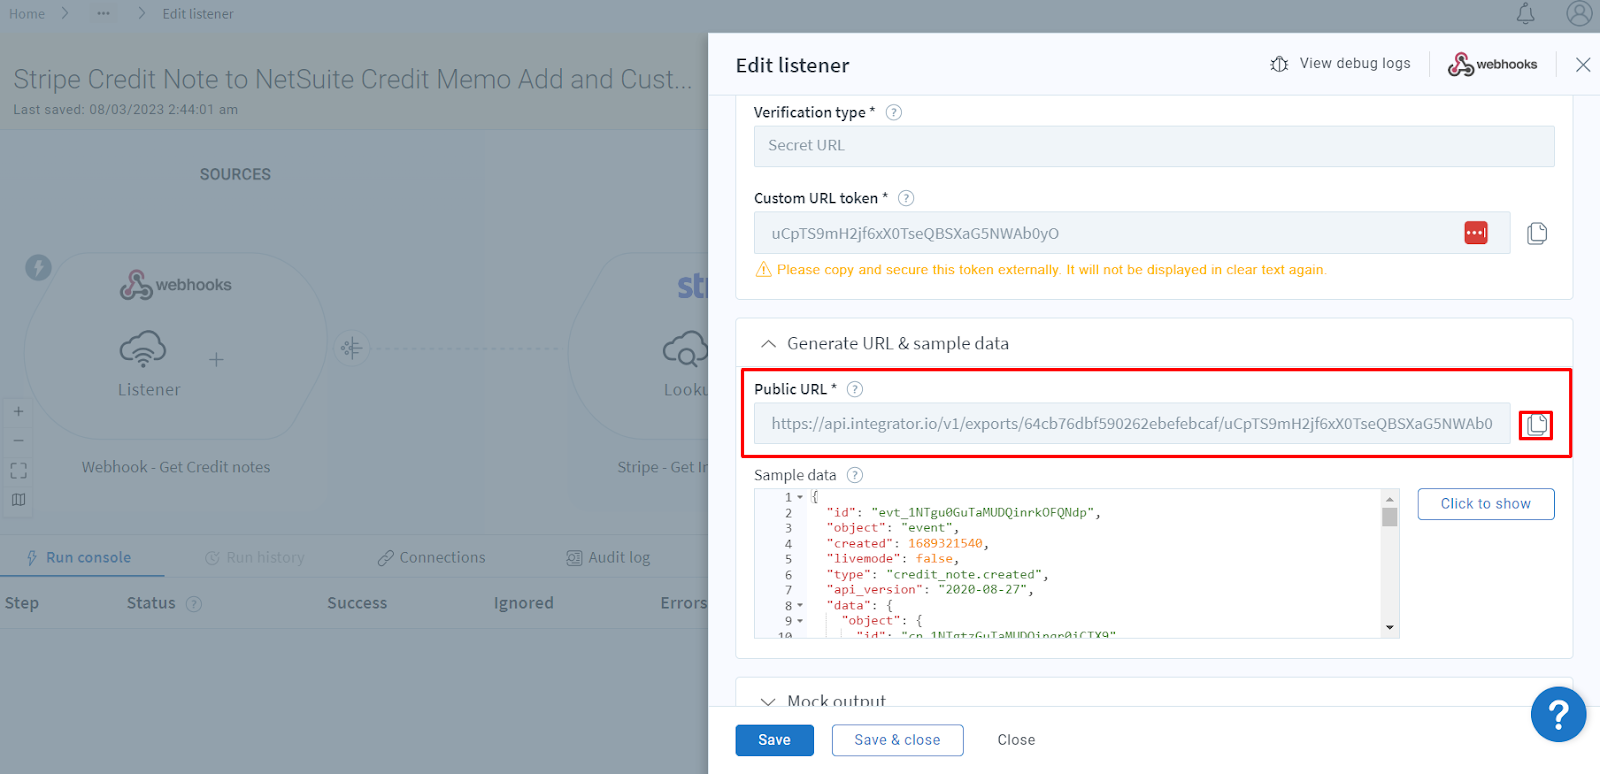Click the token warning message text
The height and width of the screenshot is (774, 1600).
tap(1051, 270)
